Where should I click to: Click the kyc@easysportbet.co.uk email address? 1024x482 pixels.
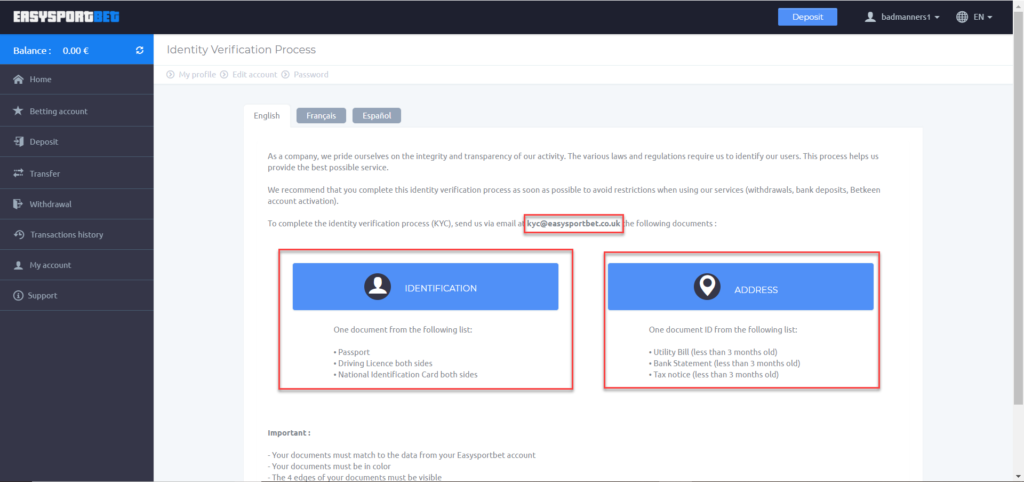(x=573, y=223)
